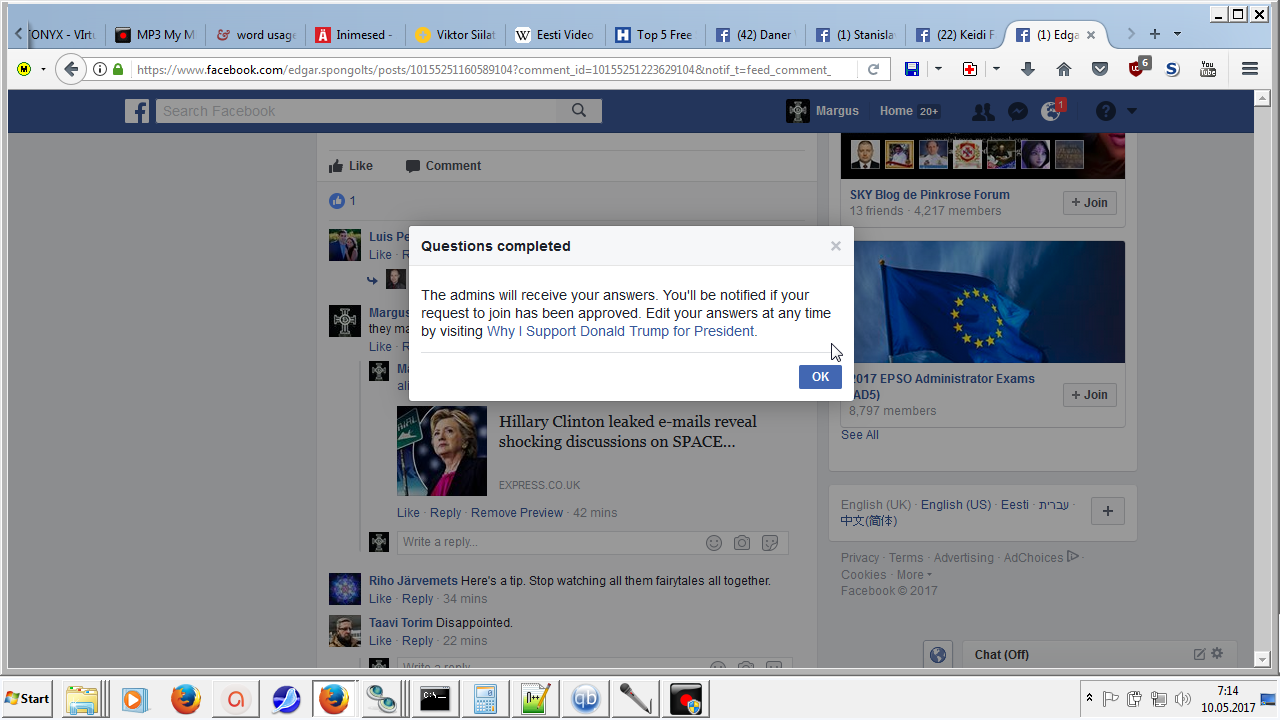Click the Firefox back arrow button
Viewport: 1280px width, 720px height.
(x=70, y=69)
